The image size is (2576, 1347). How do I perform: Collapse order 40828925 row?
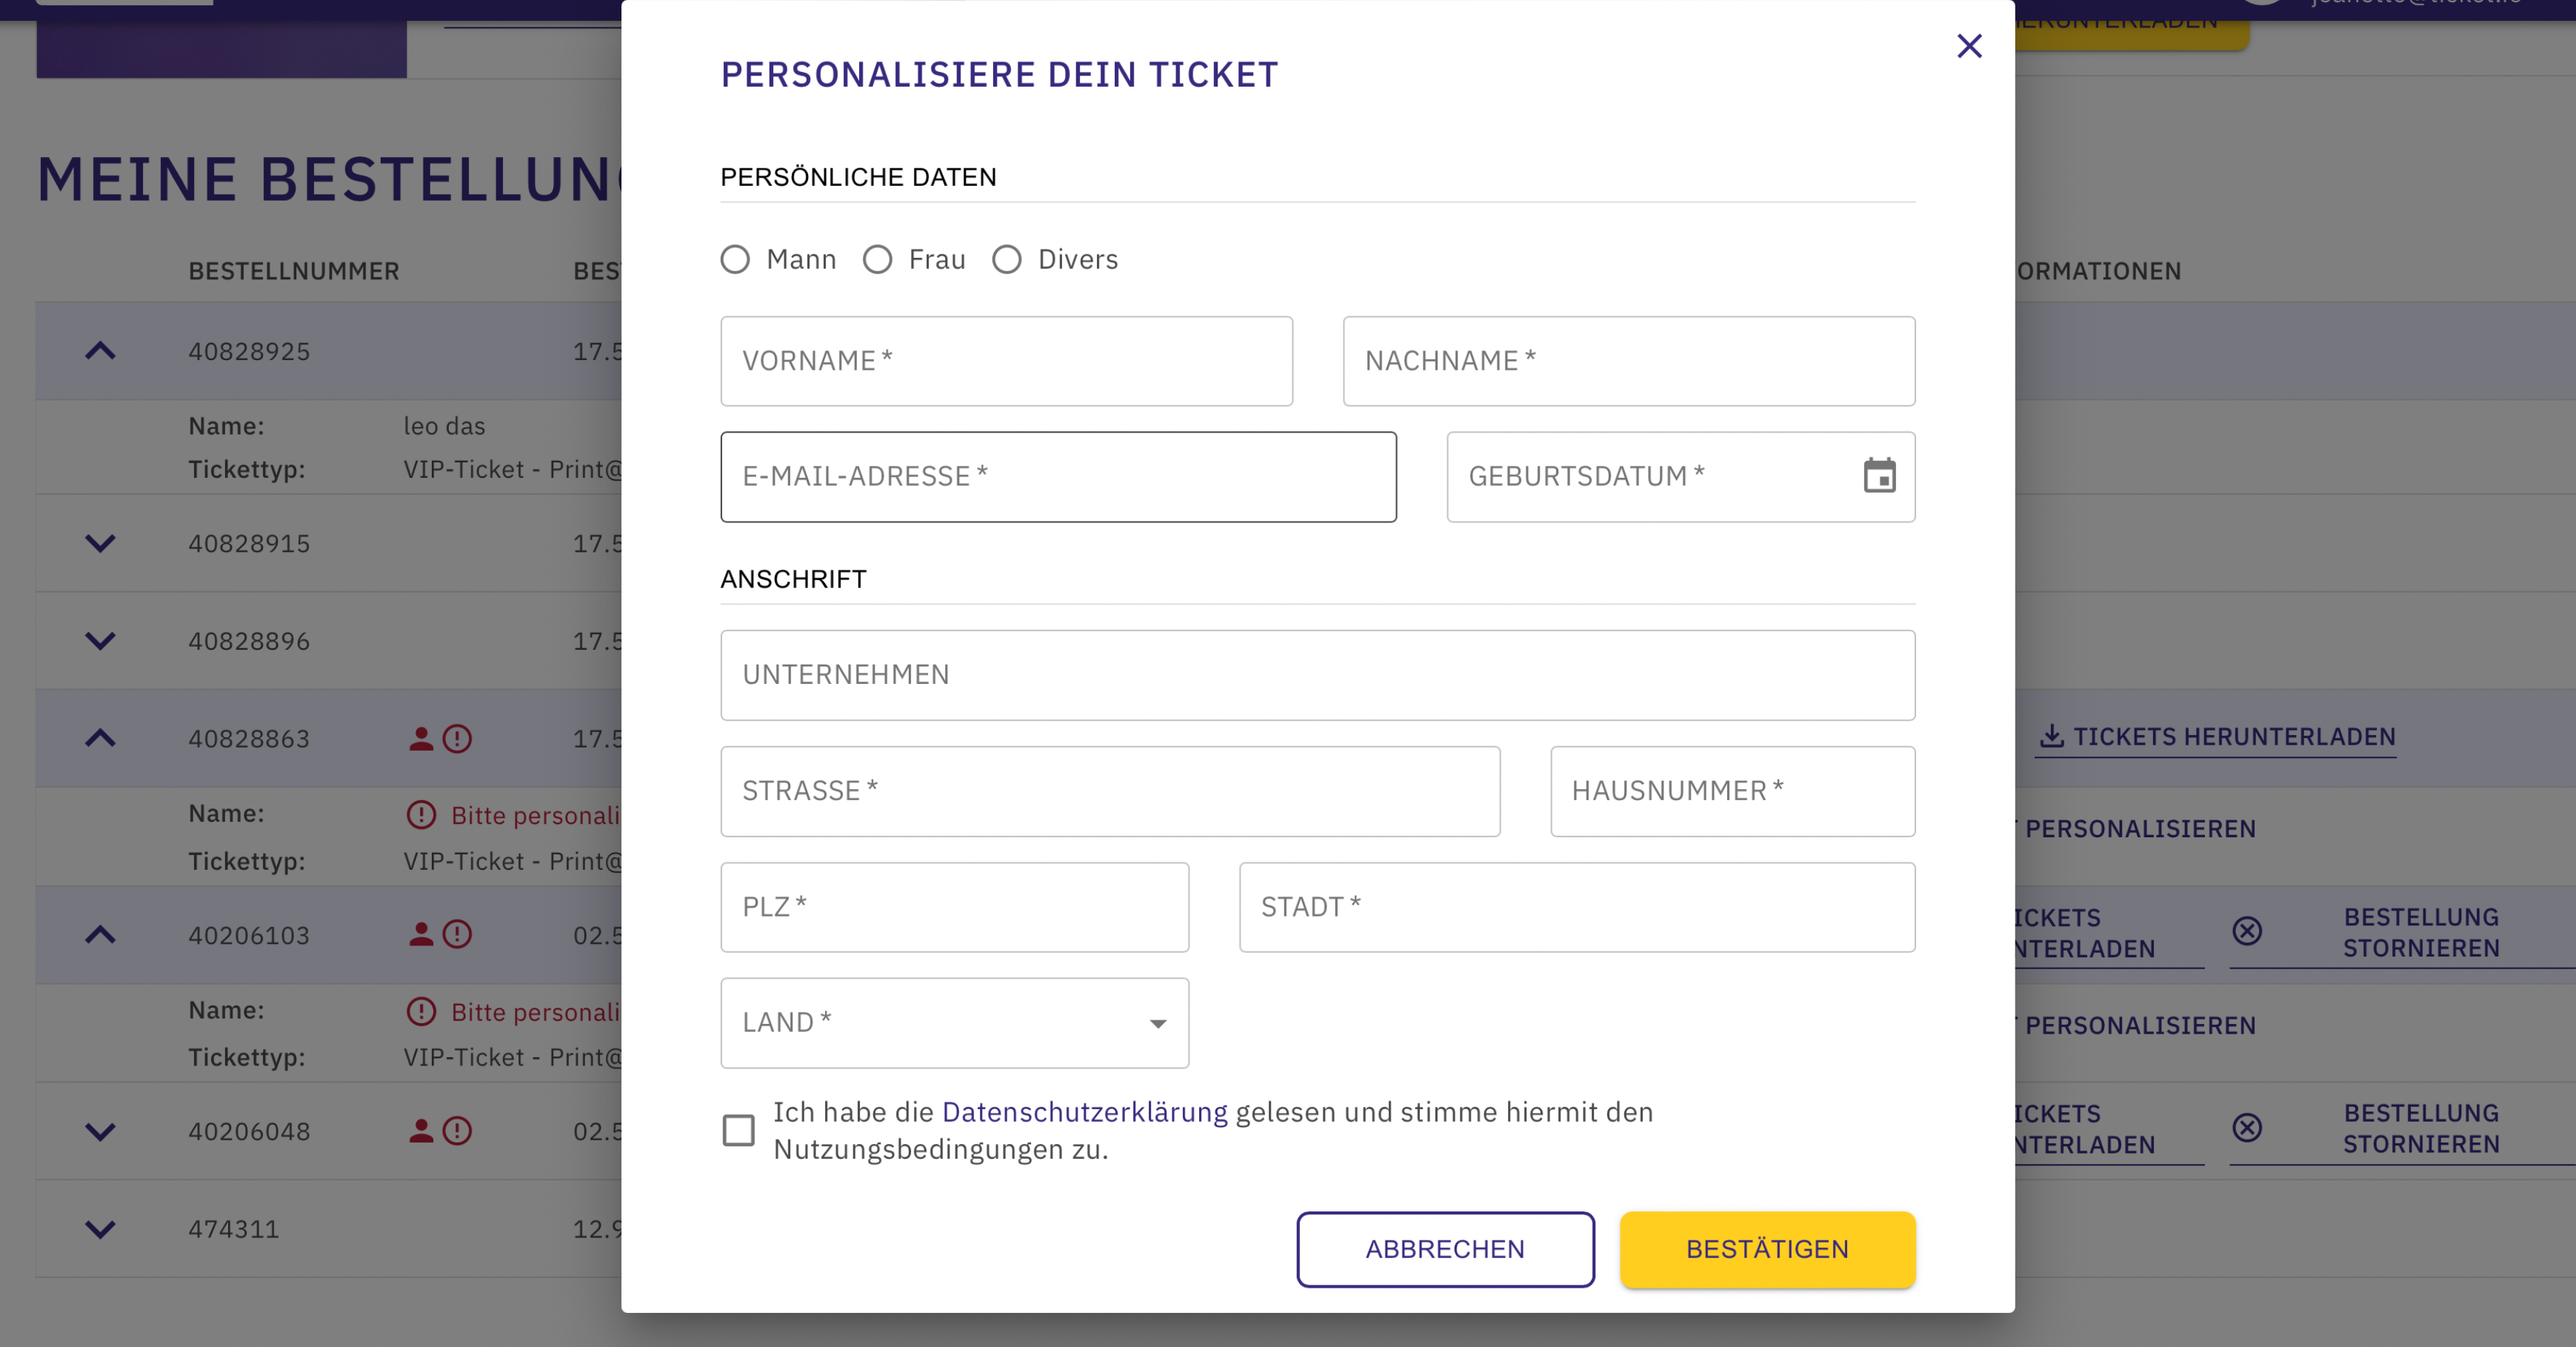(x=100, y=351)
